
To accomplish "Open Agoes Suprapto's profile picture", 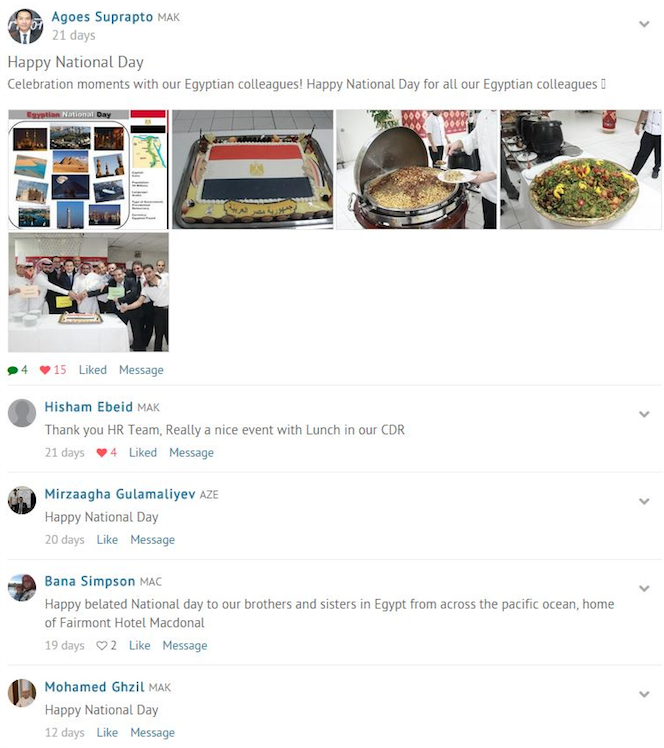I will 25,26.
